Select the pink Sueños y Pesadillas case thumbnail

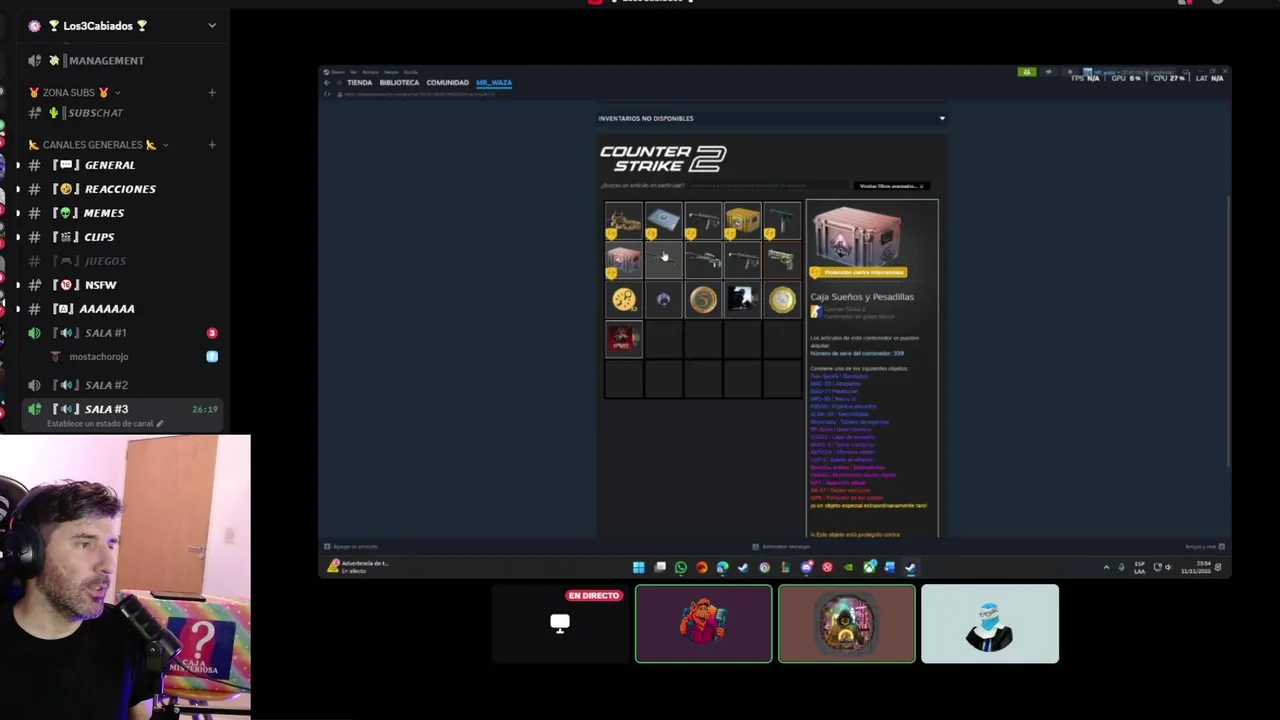(x=623, y=261)
